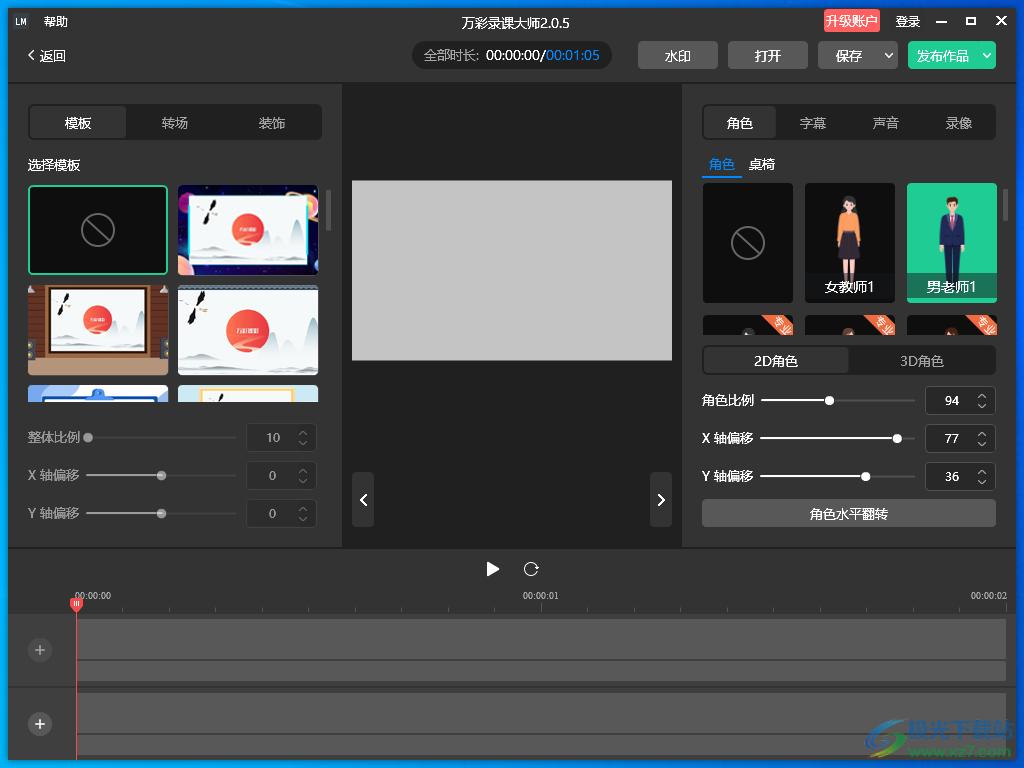This screenshot has height=768, width=1024.
Task: Select the blank no-template thumbnail
Action: coord(98,230)
